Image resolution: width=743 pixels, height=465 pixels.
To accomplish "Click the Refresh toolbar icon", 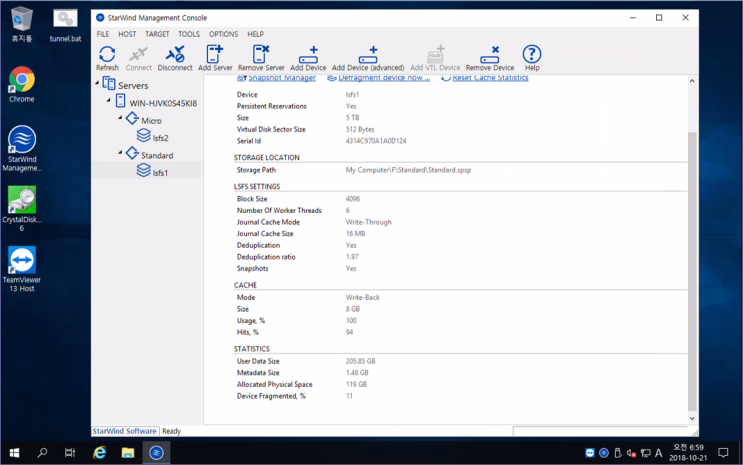I will (107, 58).
